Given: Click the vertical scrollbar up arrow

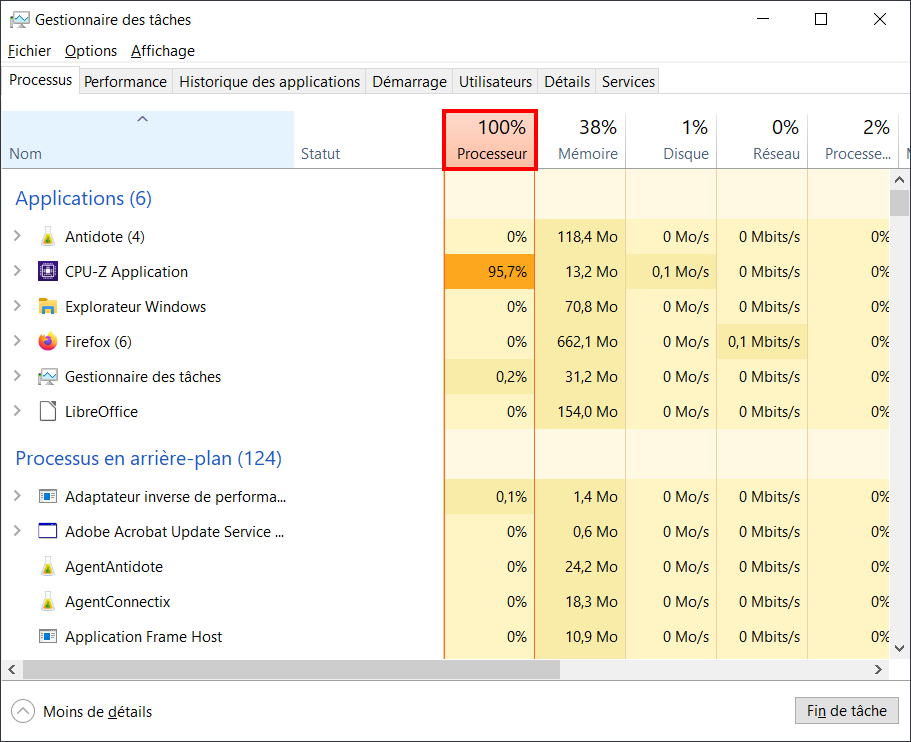Looking at the screenshot, I should point(899,180).
